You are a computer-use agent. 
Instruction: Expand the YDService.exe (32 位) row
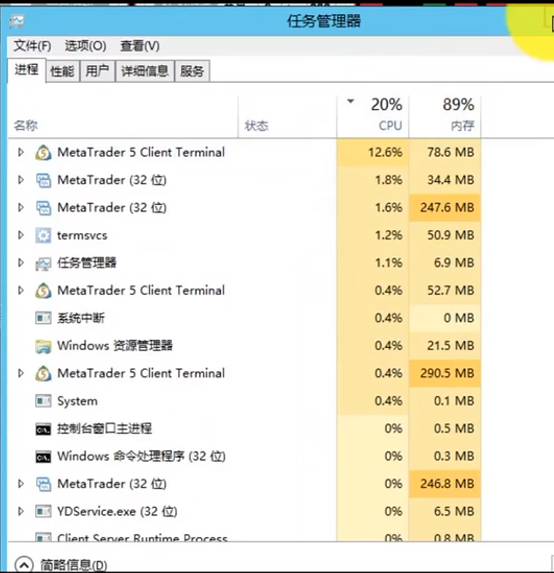pyautogui.click(x=21, y=512)
